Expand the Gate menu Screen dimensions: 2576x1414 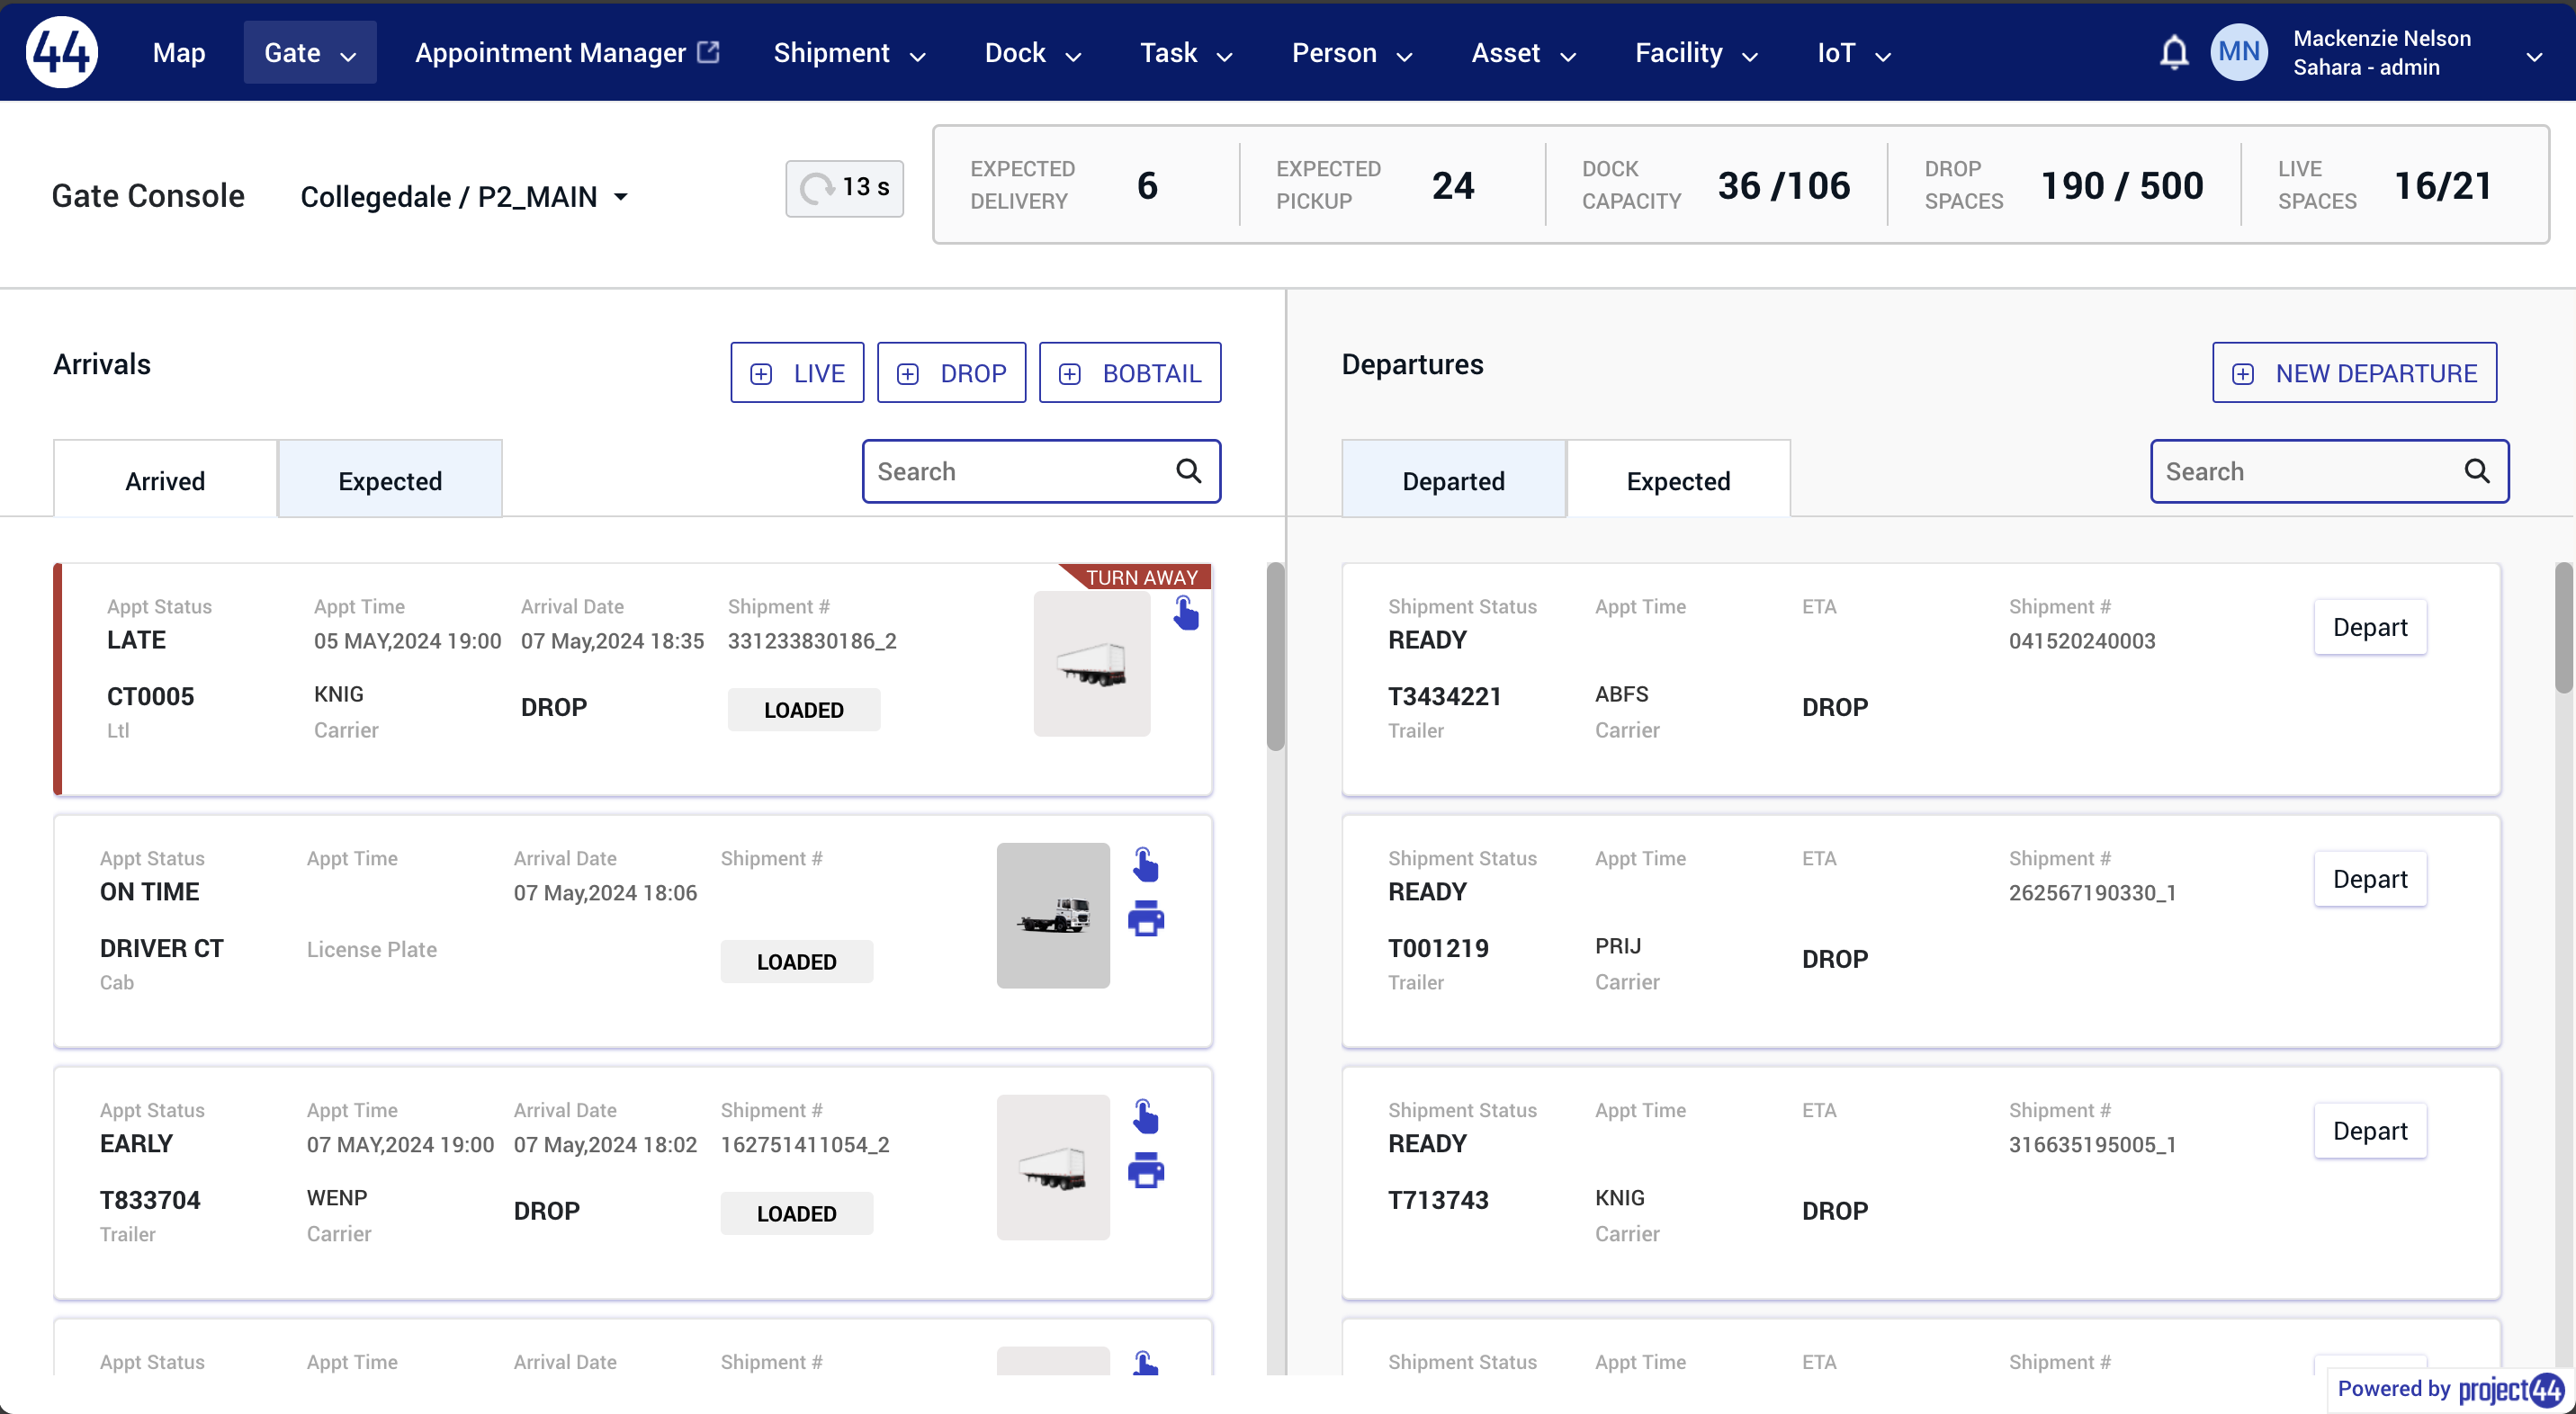[x=310, y=52]
